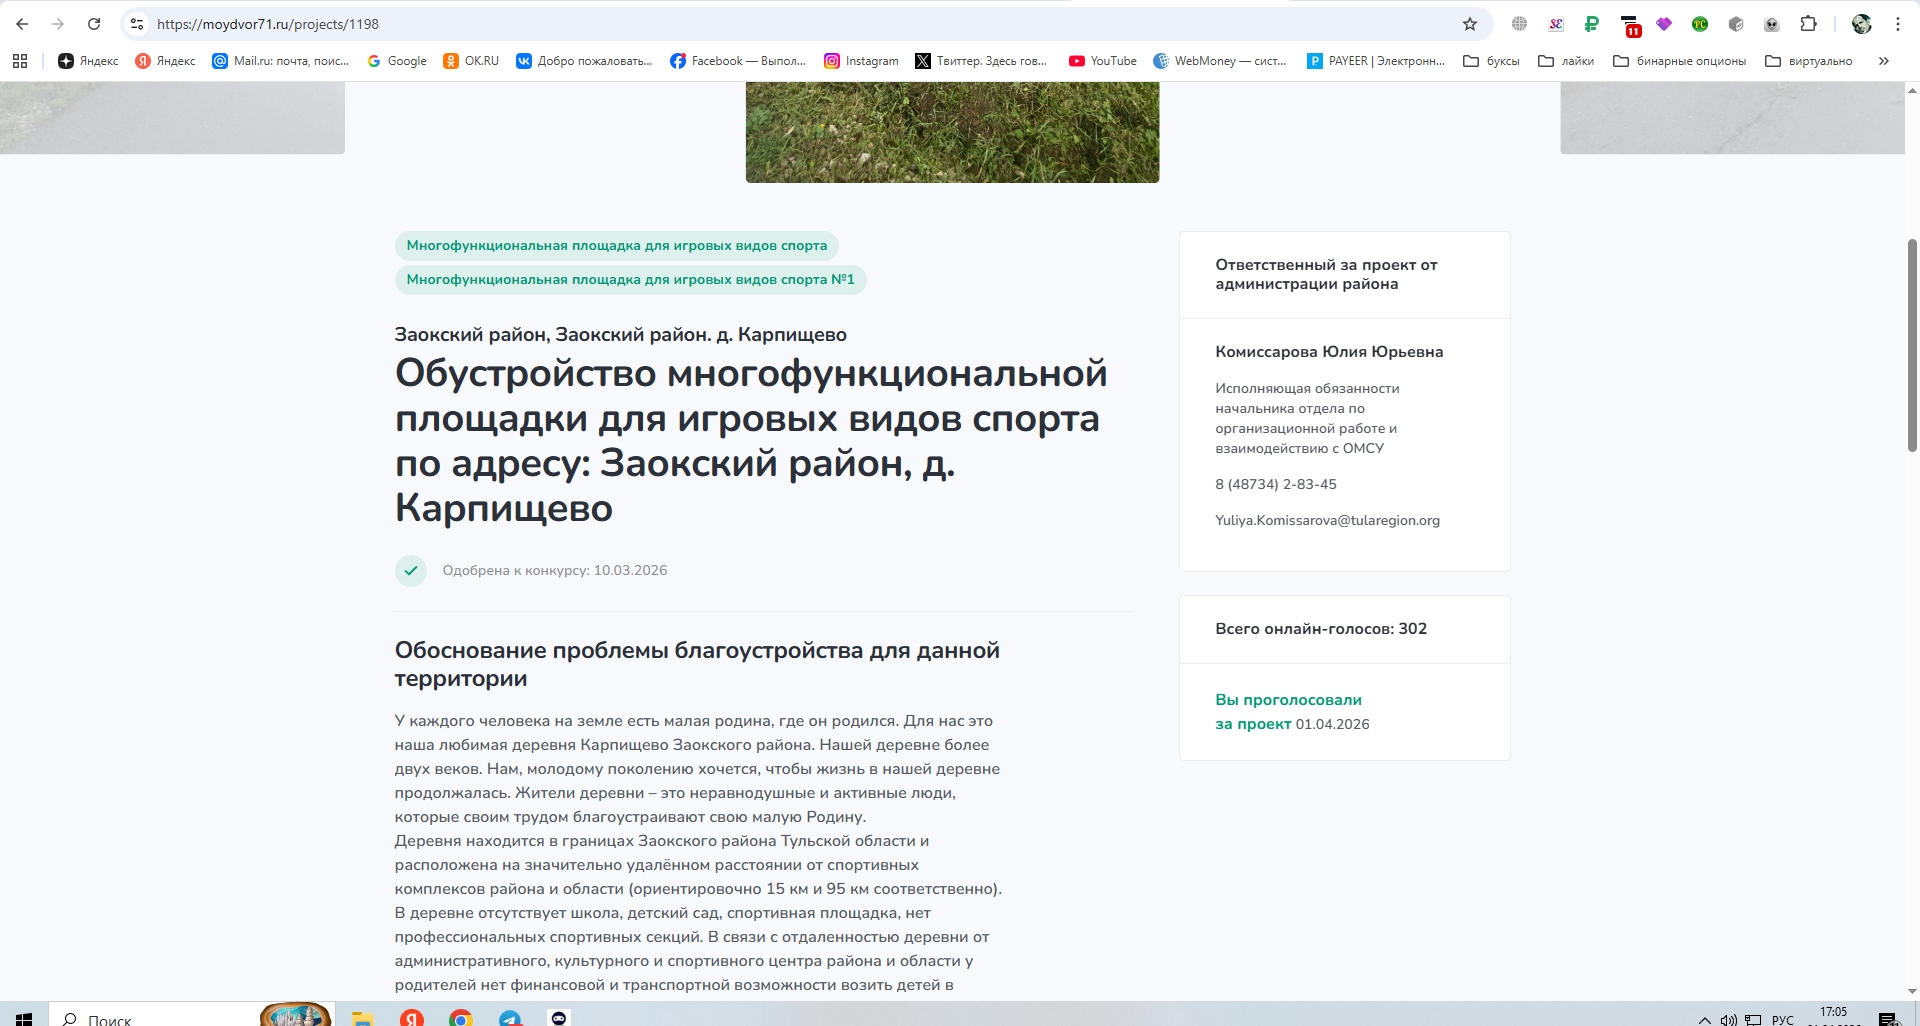Image resolution: width=1920 pixels, height=1026 pixels.
Task: Click the alien face extension icon
Action: (x=1772, y=24)
